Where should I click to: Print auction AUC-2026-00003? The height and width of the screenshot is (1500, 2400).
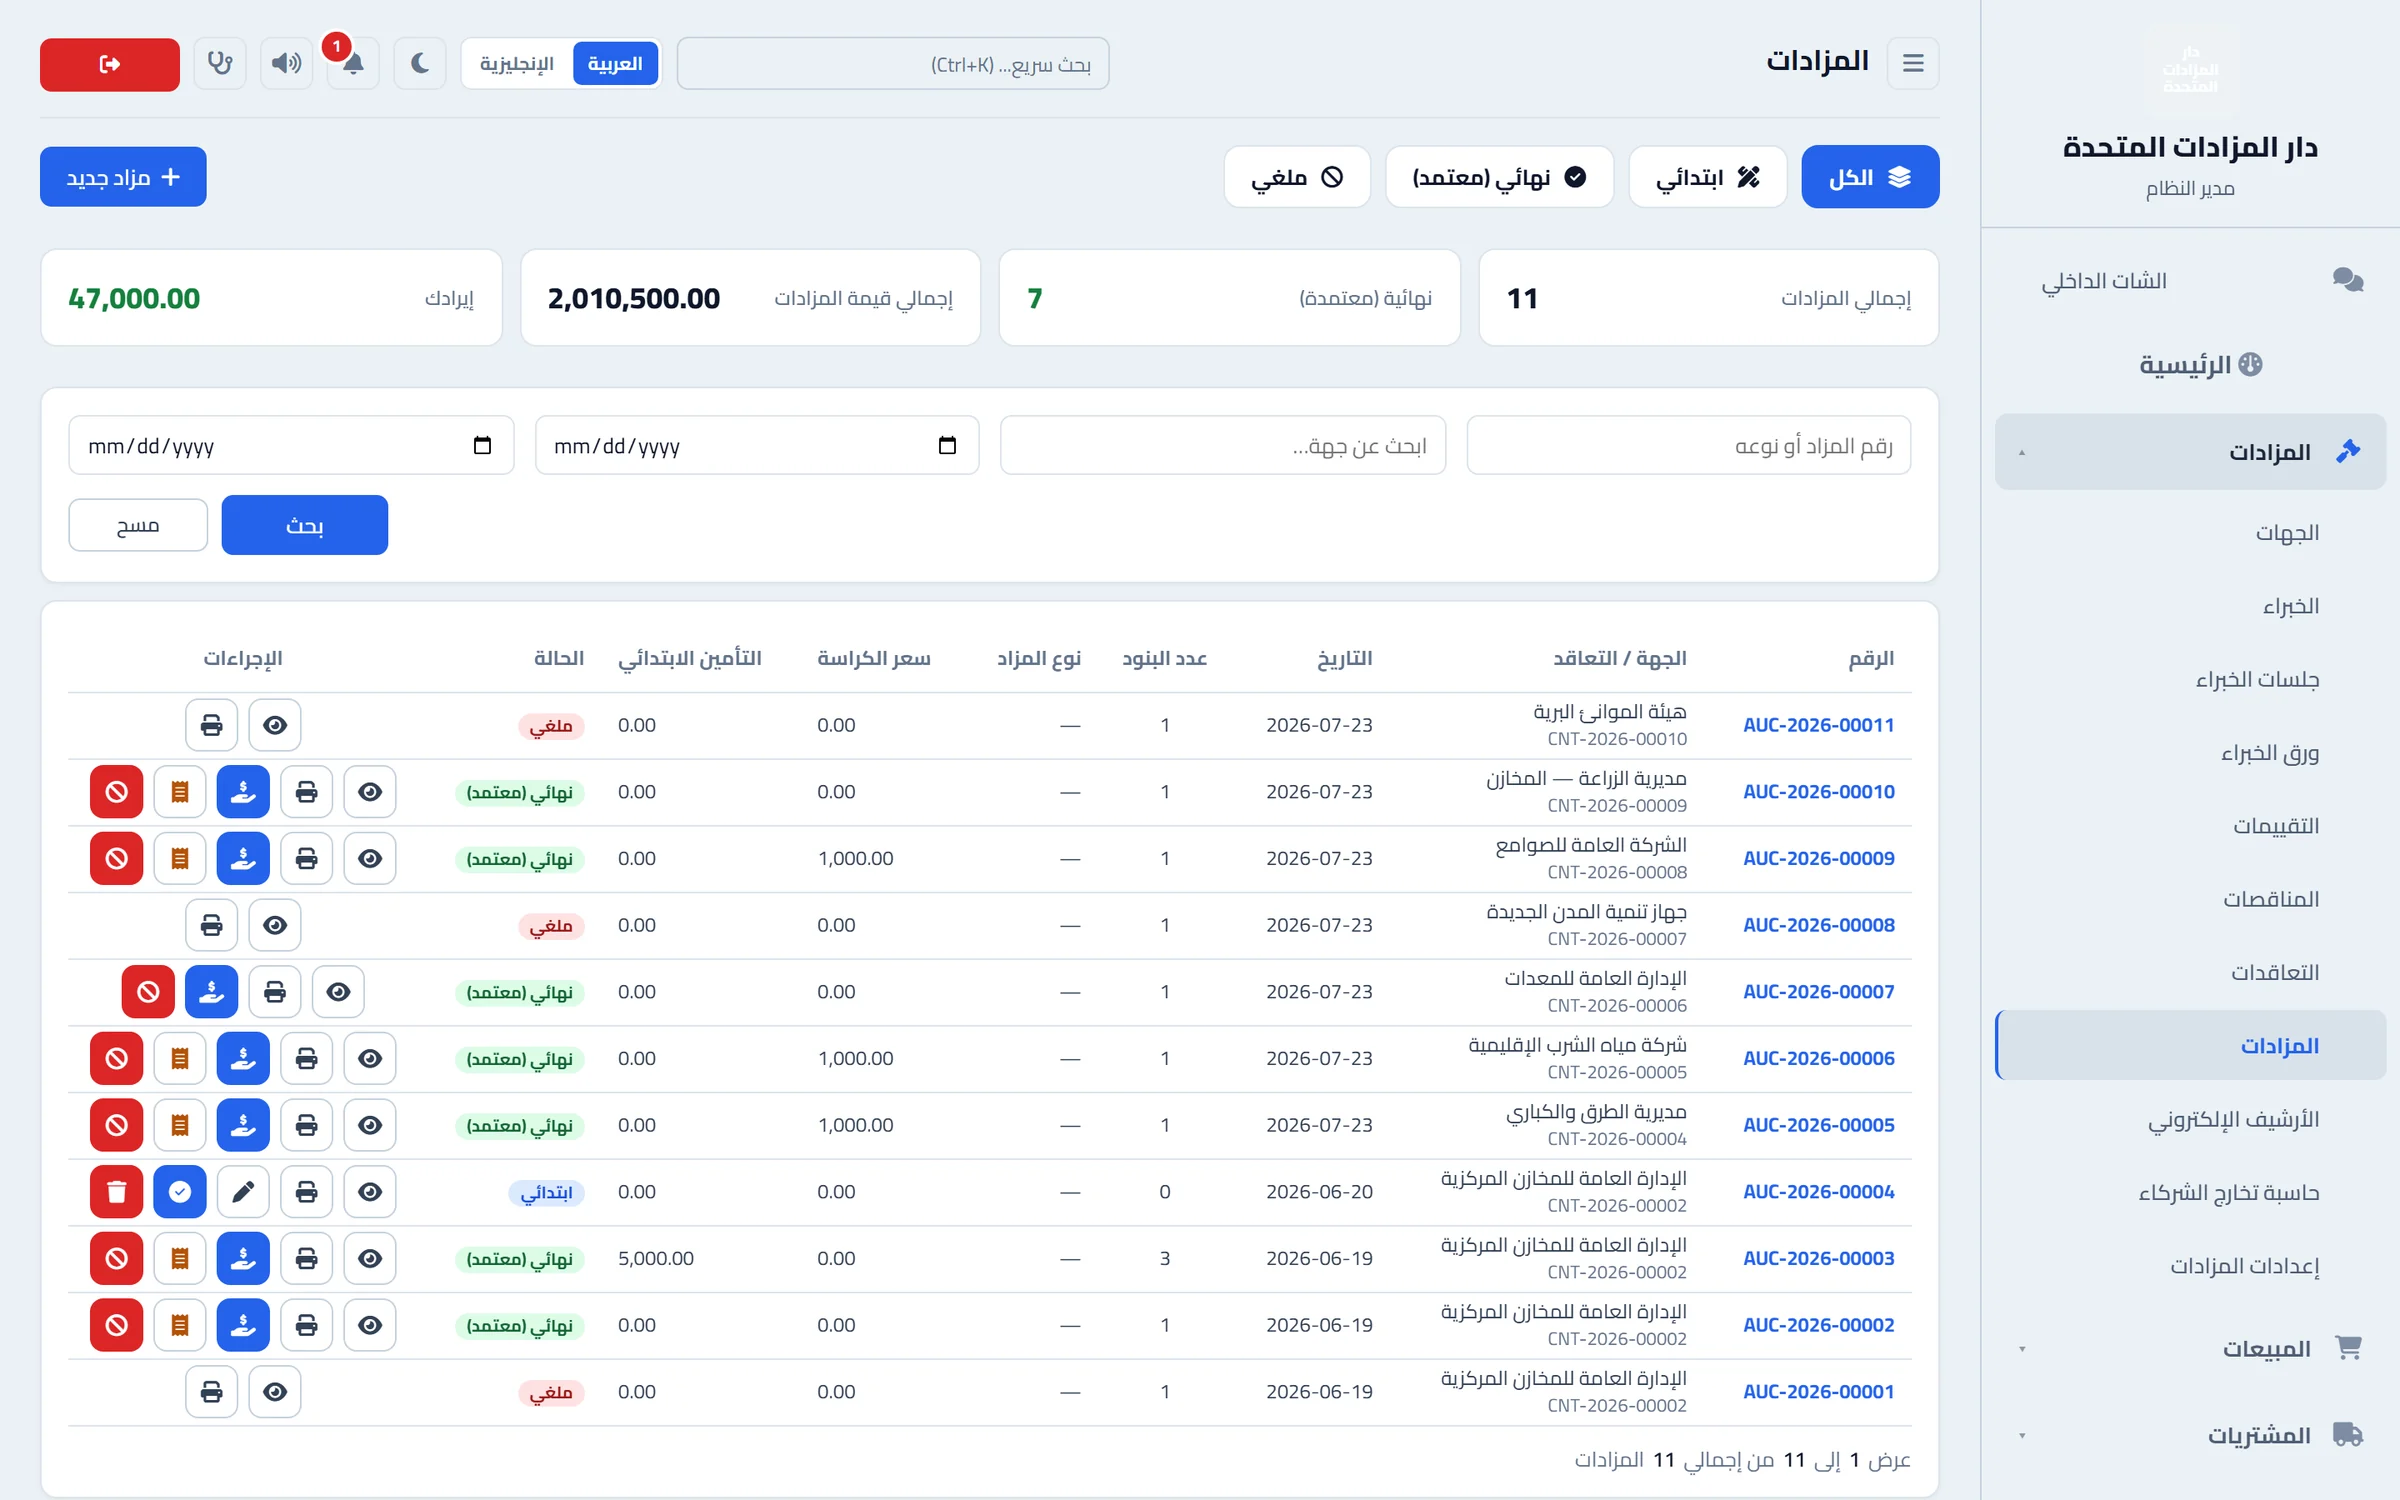coord(306,1258)
